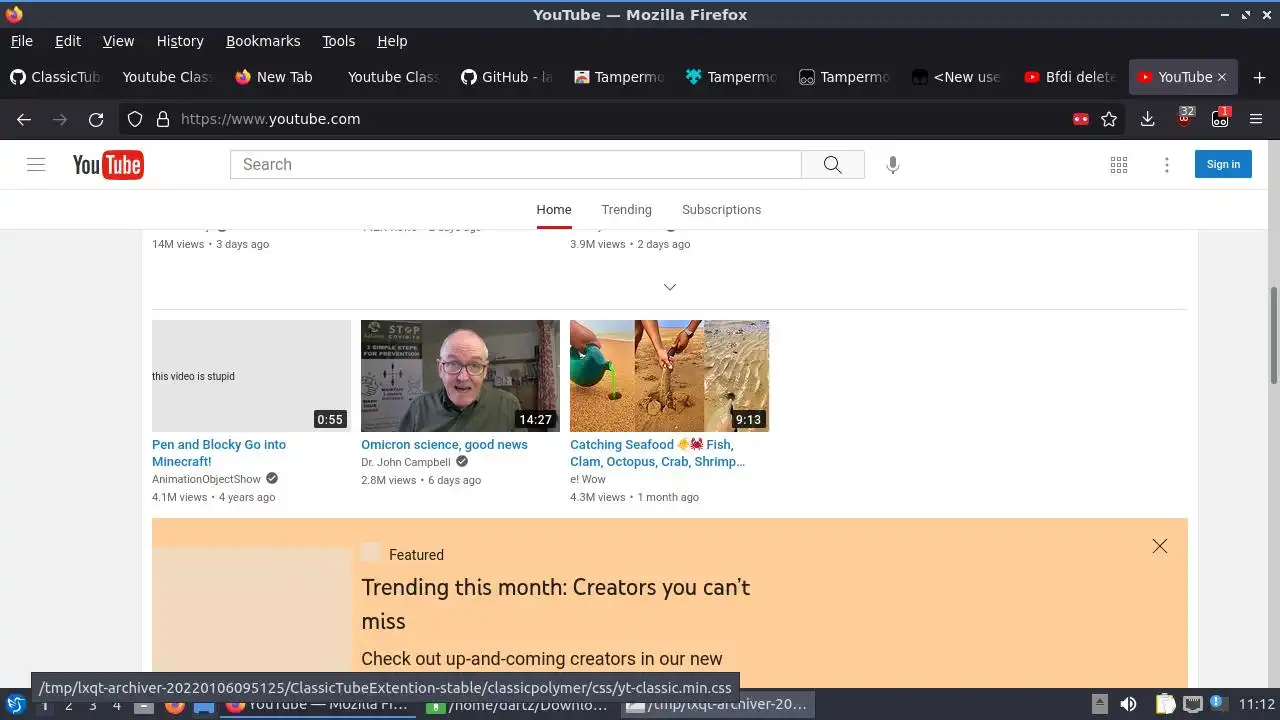Switch to virtual desktop 2

[69, 705]
